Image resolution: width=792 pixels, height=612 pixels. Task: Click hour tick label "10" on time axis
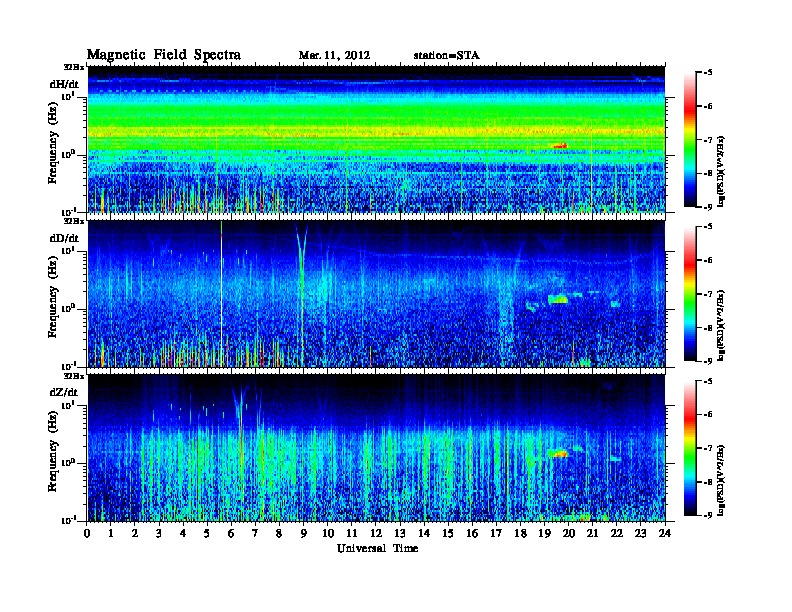point(328,534)
